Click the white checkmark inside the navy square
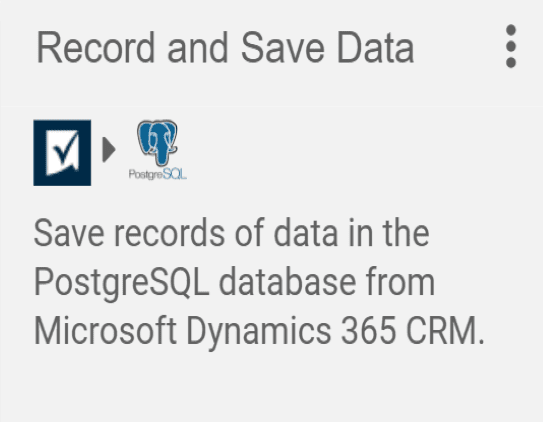The width and height of the screenshot is (543, 422). [x=63, y=152]
